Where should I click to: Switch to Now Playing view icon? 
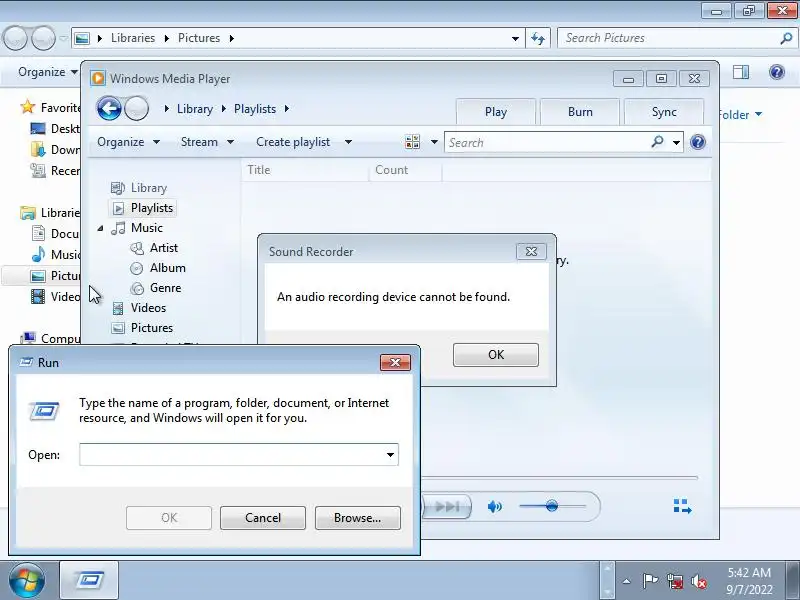coord(682,506)
